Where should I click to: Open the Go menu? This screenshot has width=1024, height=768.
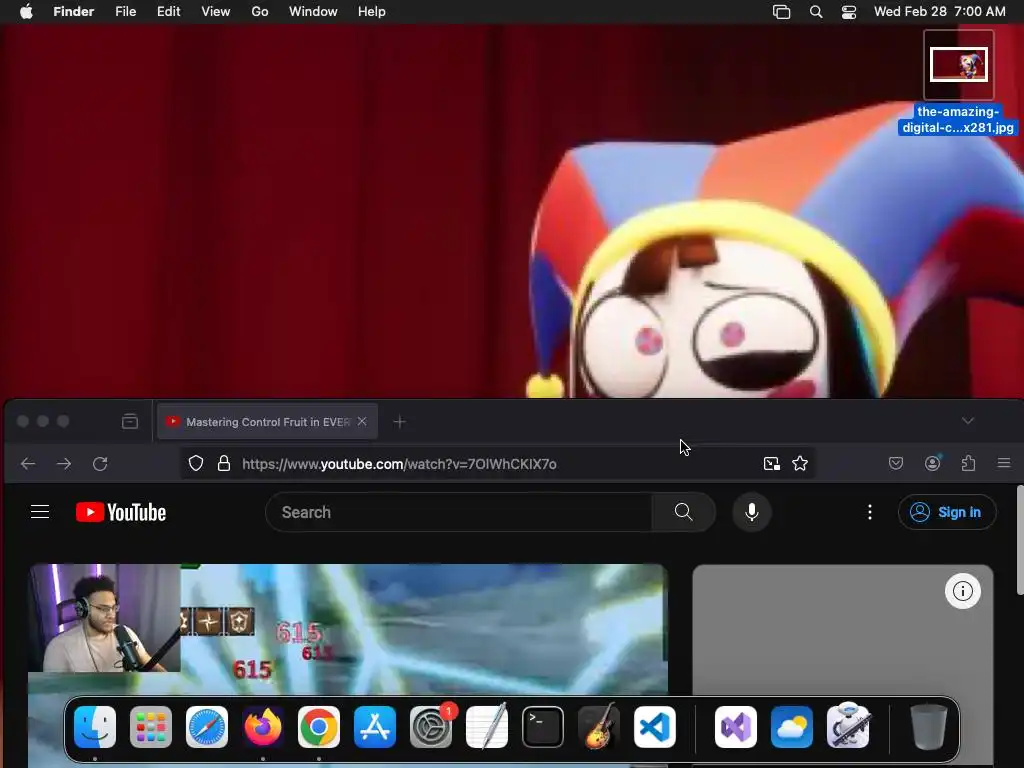(x=260, y=12)
